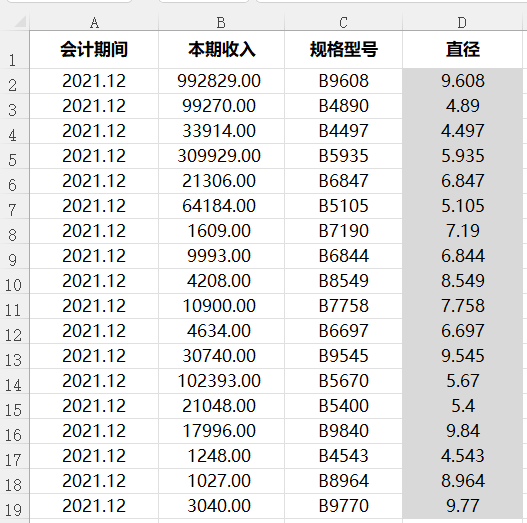Select cell with 102393.00
This screenshot has height=523, width=527.
[x=221, y=381]
